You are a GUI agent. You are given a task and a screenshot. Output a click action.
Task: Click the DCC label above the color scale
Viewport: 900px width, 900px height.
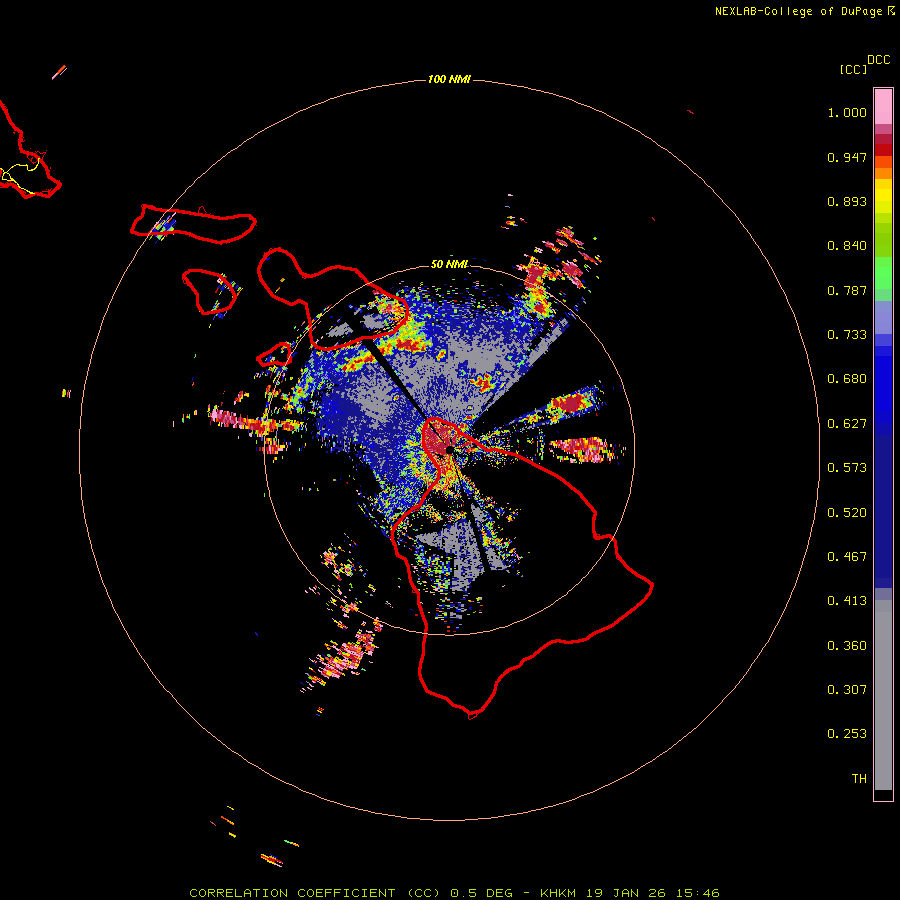coord(879,60)
